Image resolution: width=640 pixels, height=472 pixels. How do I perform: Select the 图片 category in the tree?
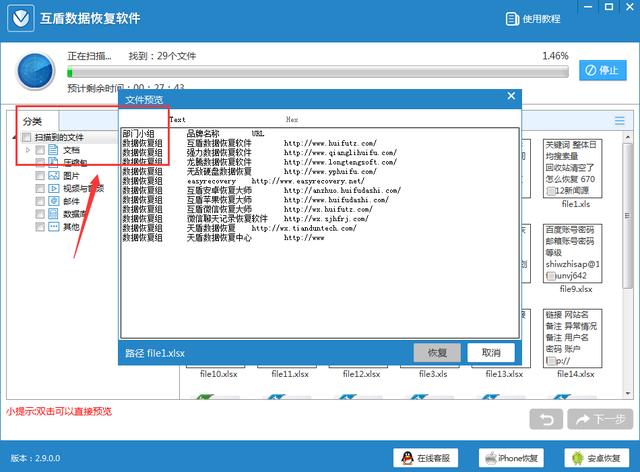tap(71, 176)
